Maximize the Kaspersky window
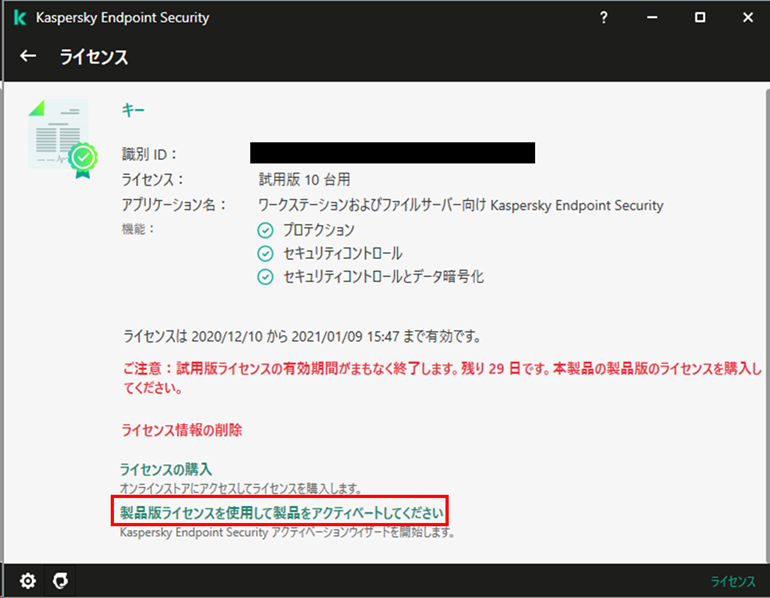This screenshot has width=770, height=598. [700, 18]
